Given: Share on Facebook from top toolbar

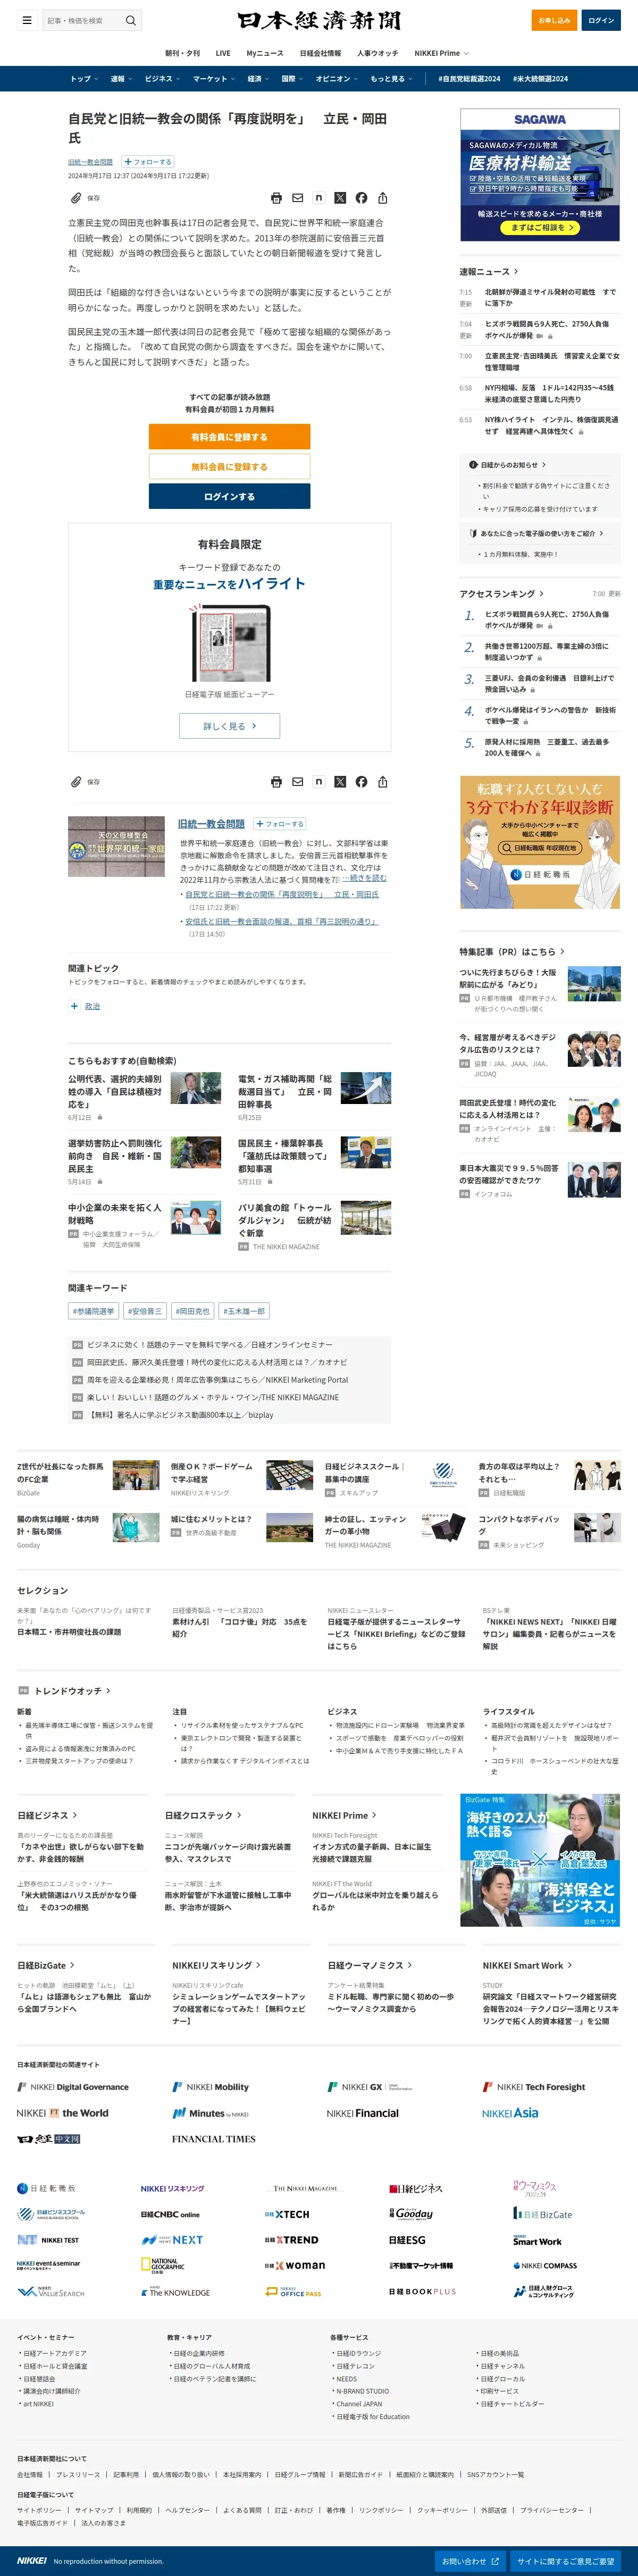Looking at the screenshot, I should point(361,198).
